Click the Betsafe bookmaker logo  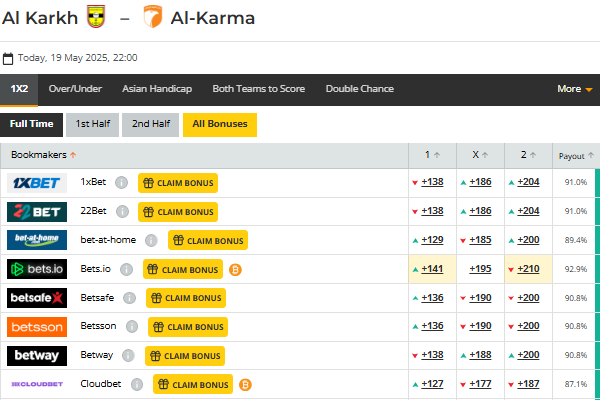click(37, 298)
